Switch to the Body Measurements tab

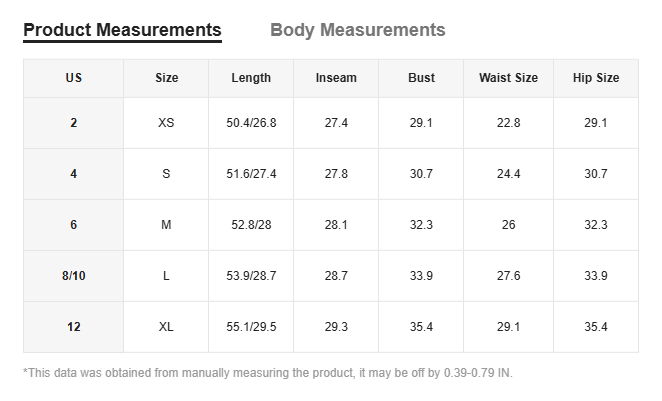click(357, 30)
